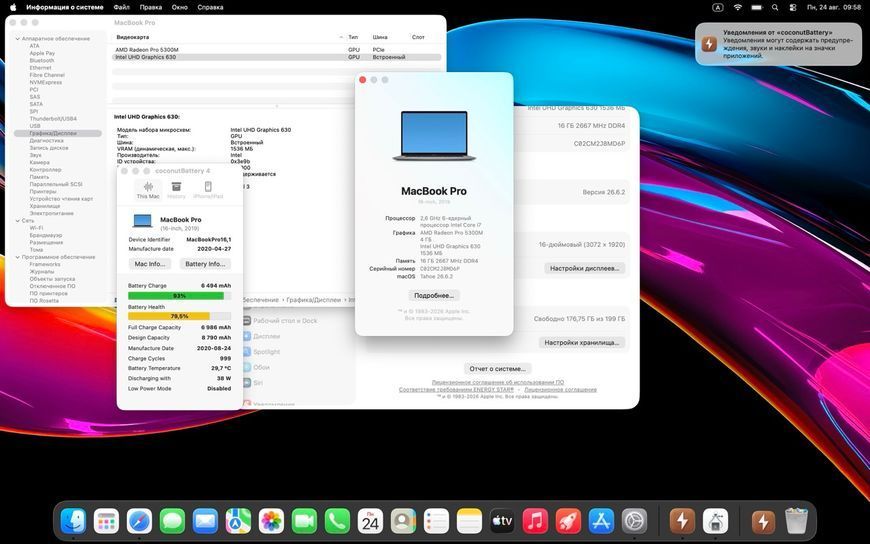Select Графика/Дисплеи in the sidebar
This screenshot has width=870, height=544.
[58, 133]
